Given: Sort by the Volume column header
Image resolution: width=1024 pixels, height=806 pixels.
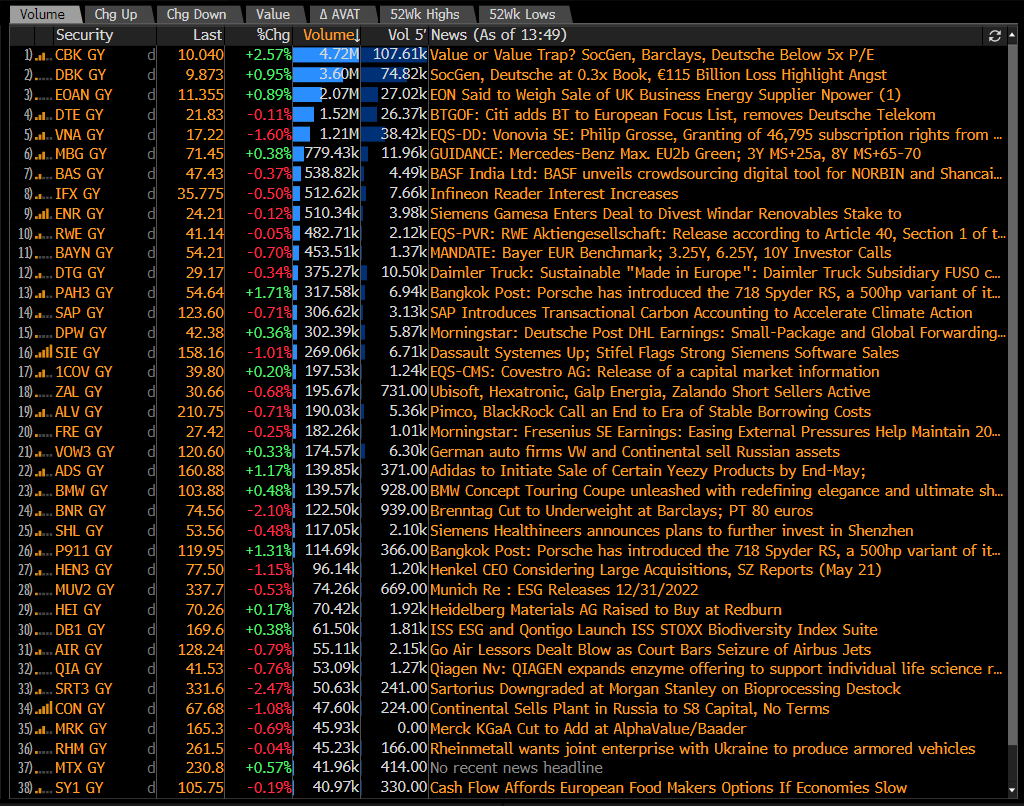Looking at the screenshot, I should tap(332, 35).
